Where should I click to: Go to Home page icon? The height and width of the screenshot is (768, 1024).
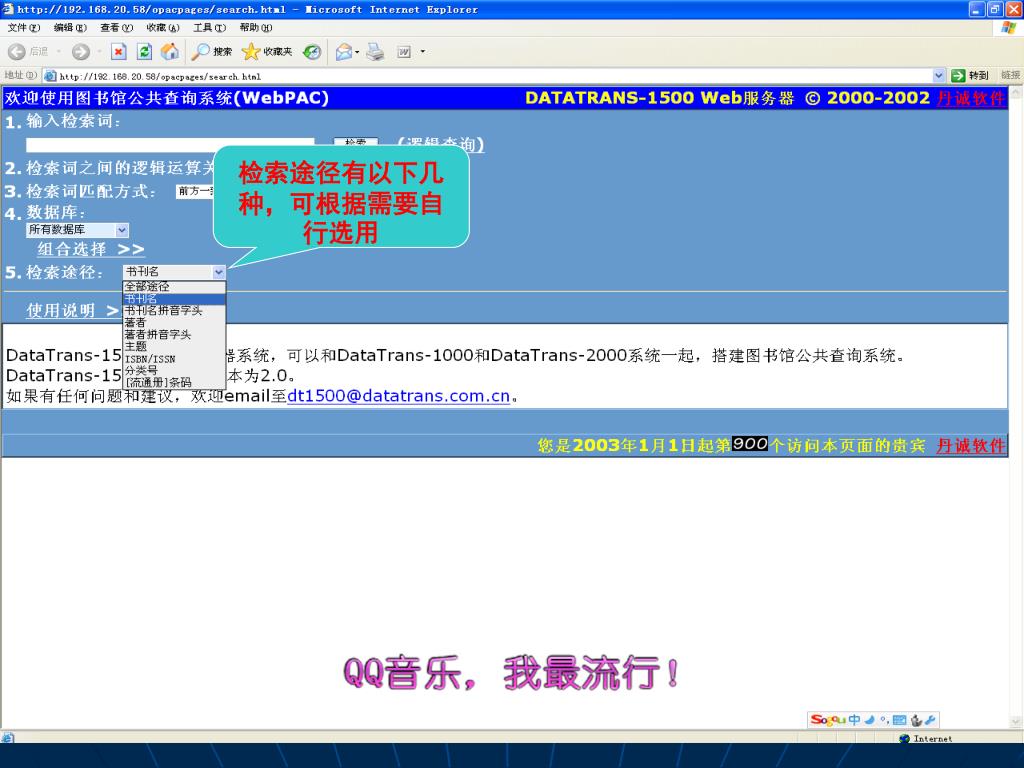click(x=170, y=52)
